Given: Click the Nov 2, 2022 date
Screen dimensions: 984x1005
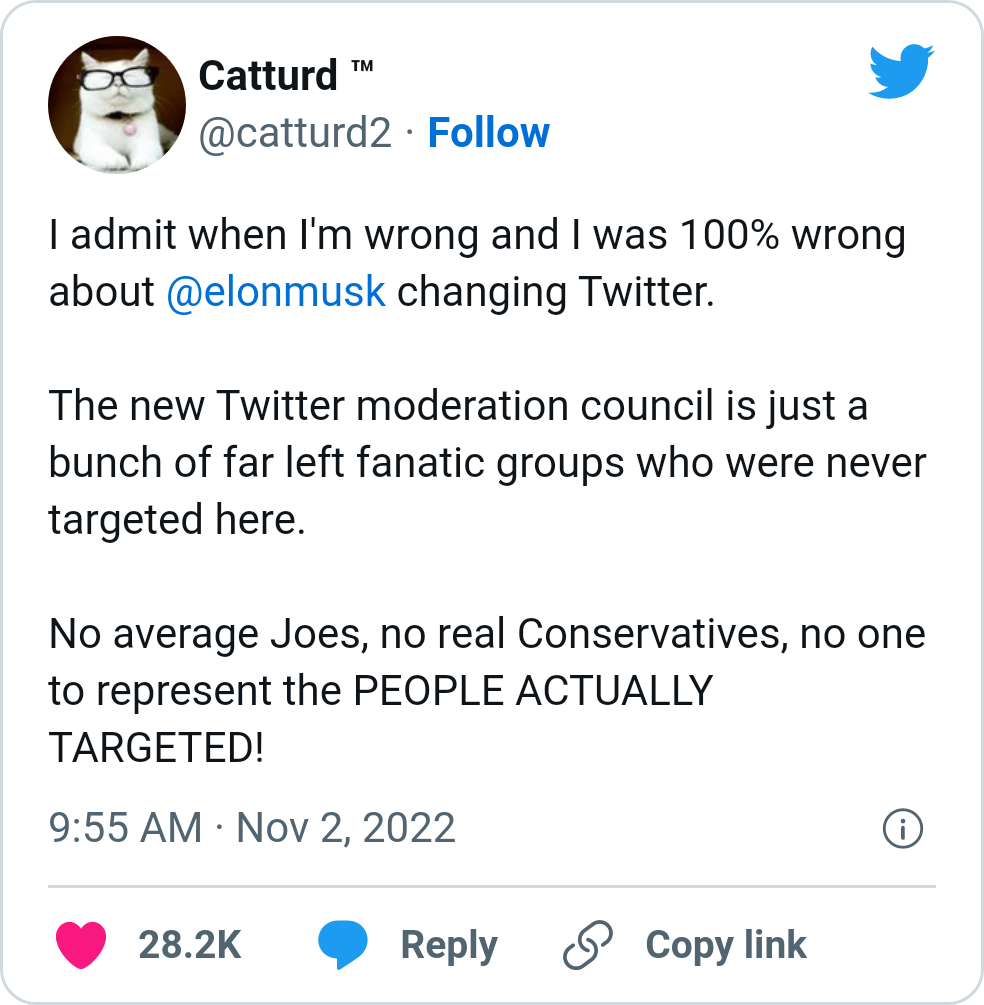Looking at the screenshot, I should coord(345,828).
